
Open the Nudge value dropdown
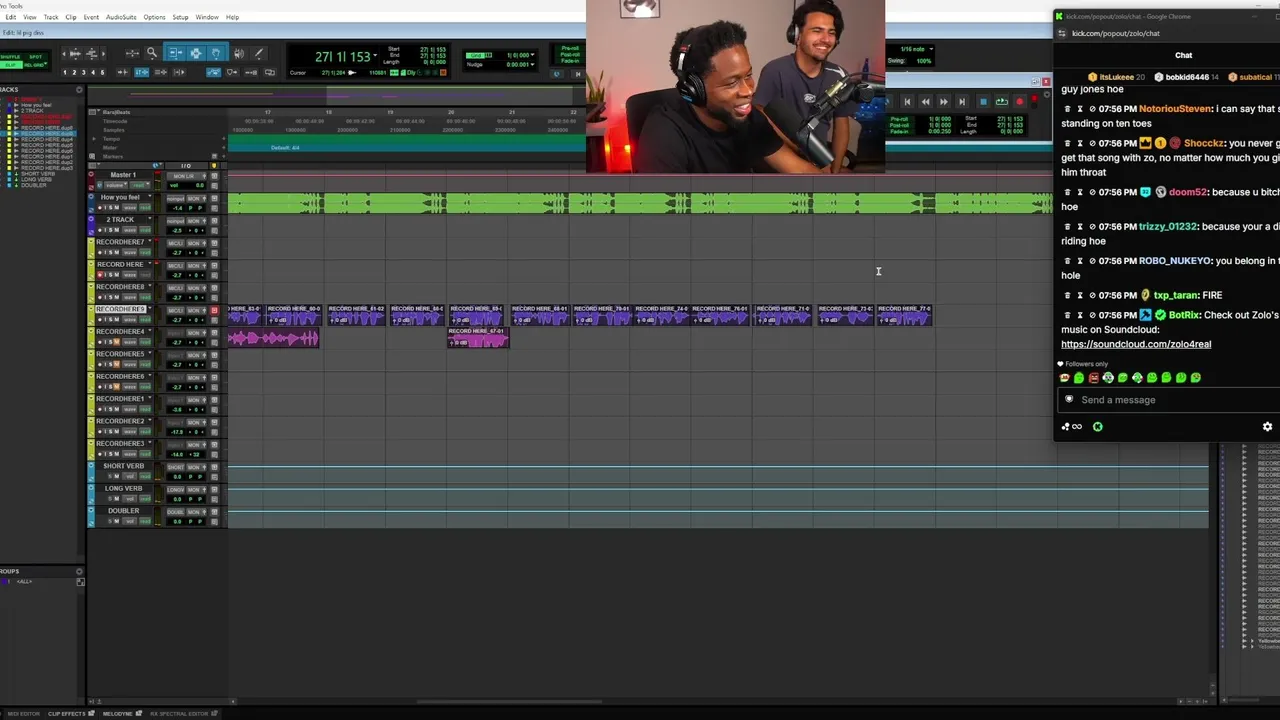tap(532, 65)
